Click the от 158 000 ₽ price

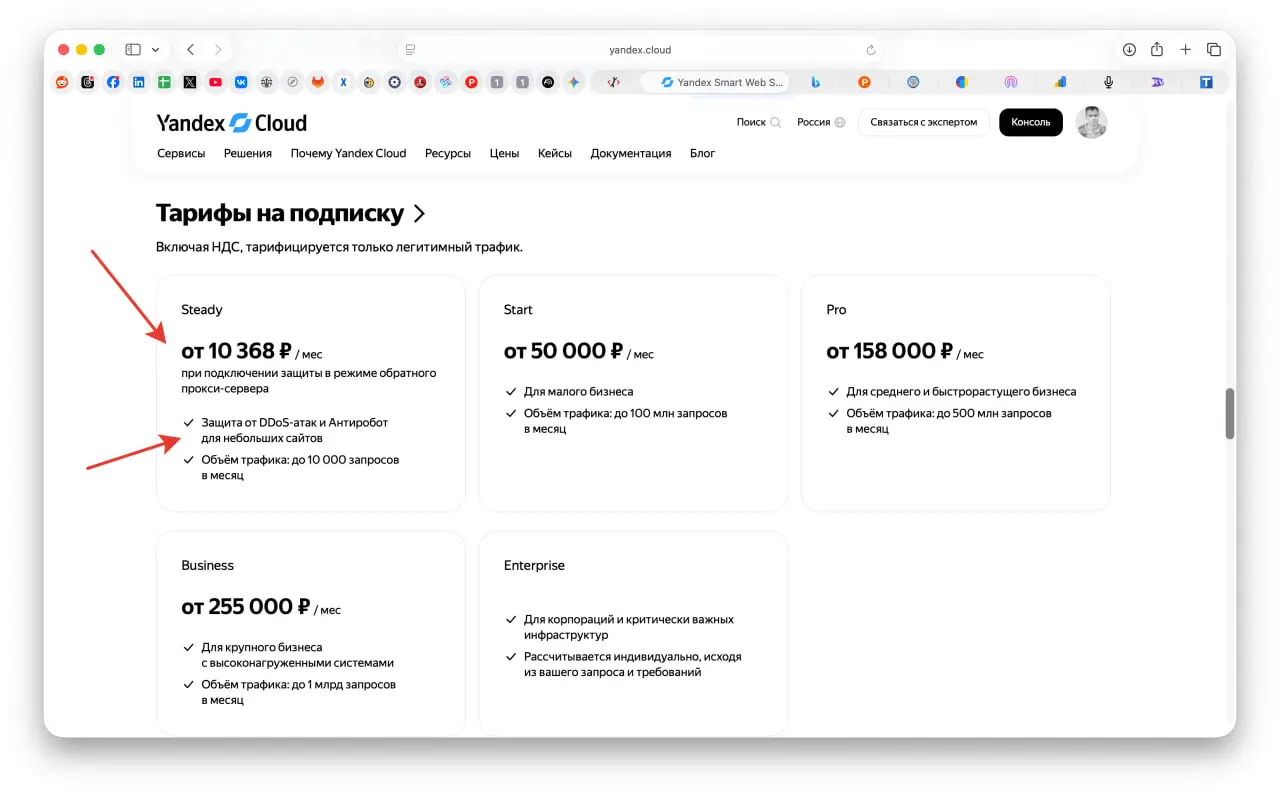pos(890,351)
